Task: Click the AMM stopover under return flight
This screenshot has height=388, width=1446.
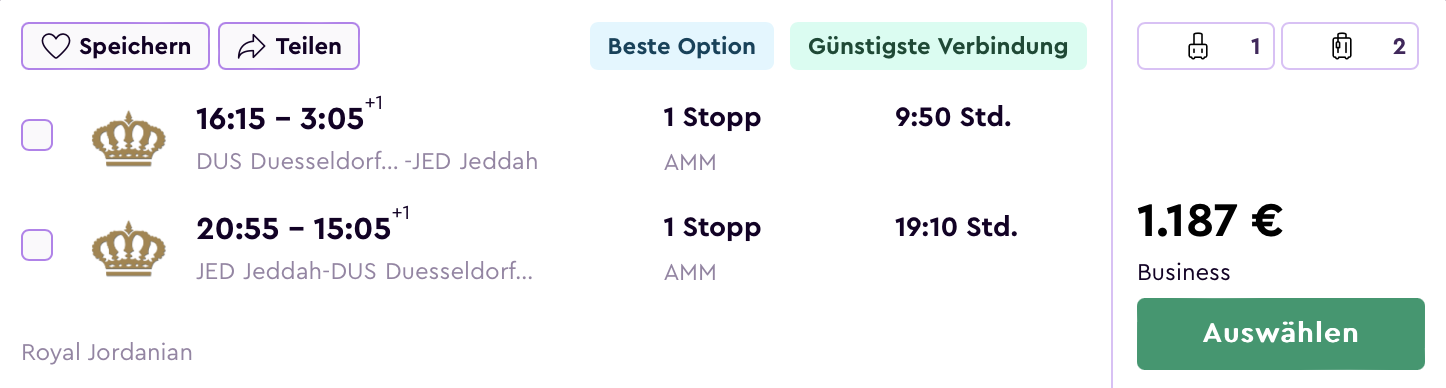Action: pyautogui.click(x=690, y=272)
